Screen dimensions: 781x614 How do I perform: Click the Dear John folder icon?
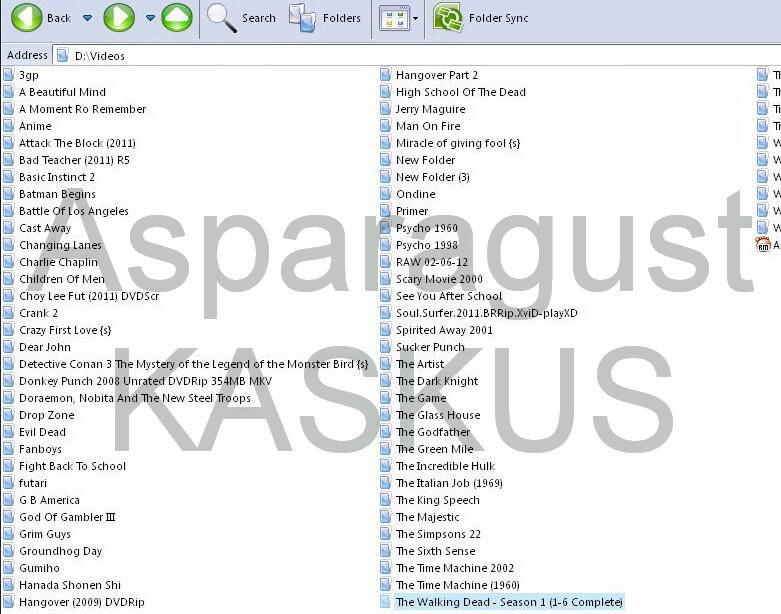tap(8, 347)
